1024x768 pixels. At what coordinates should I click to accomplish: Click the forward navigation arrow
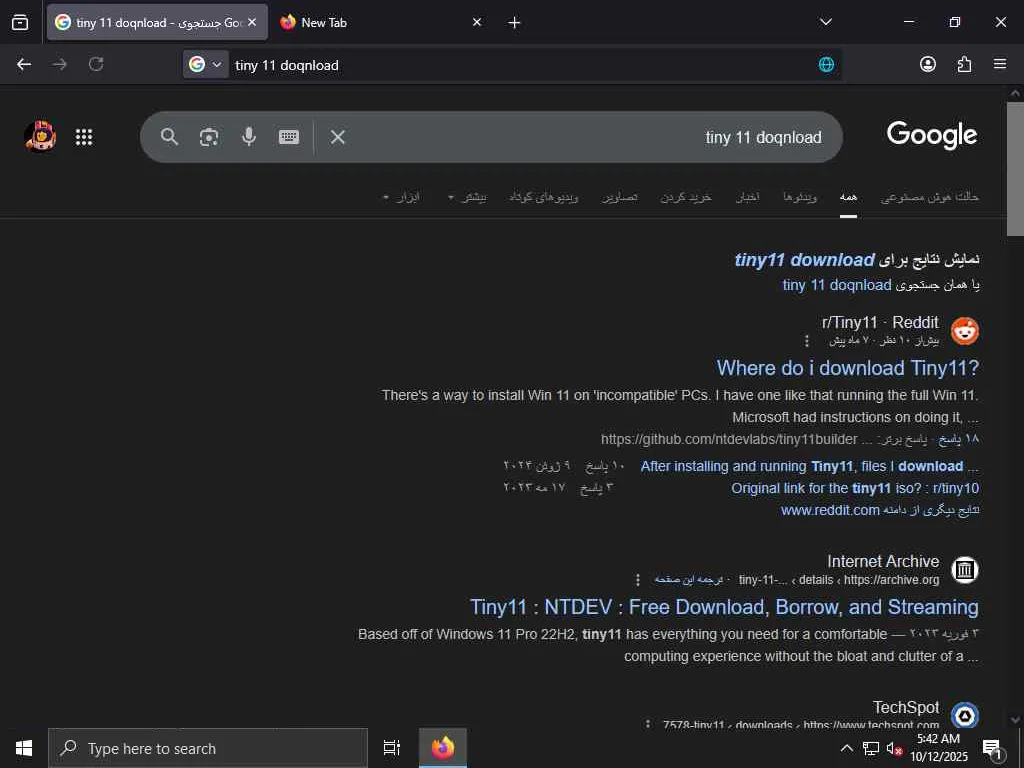click(60, 64)
